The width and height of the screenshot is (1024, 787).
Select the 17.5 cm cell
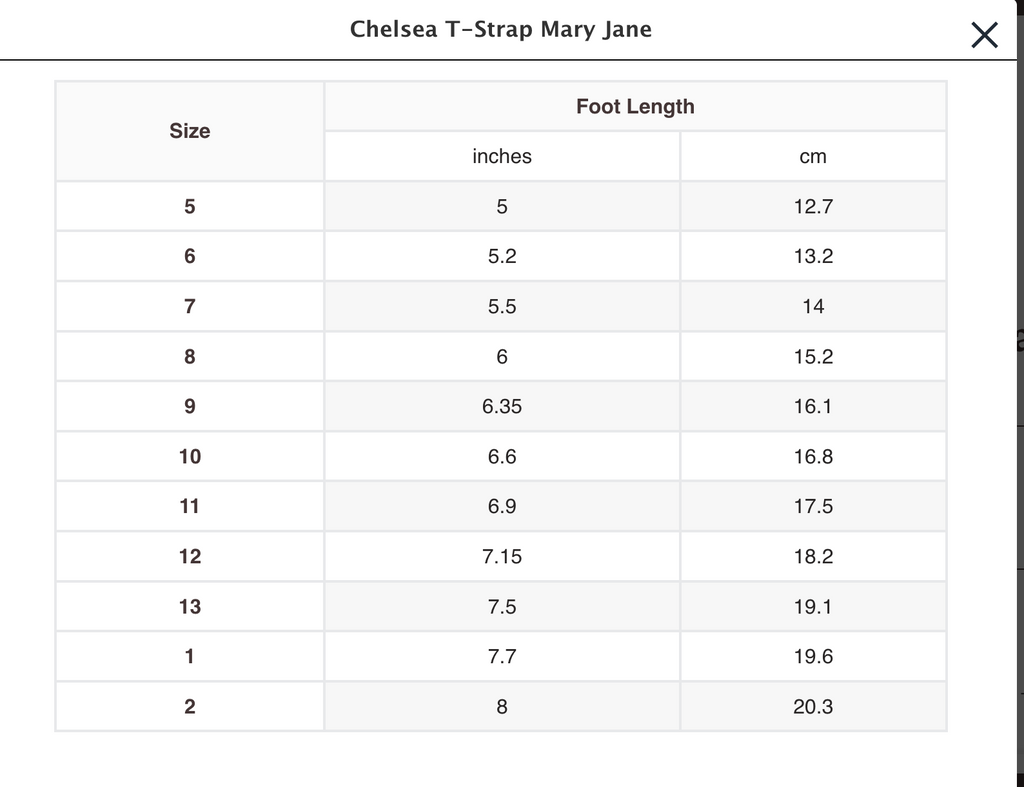click(813, 507)
